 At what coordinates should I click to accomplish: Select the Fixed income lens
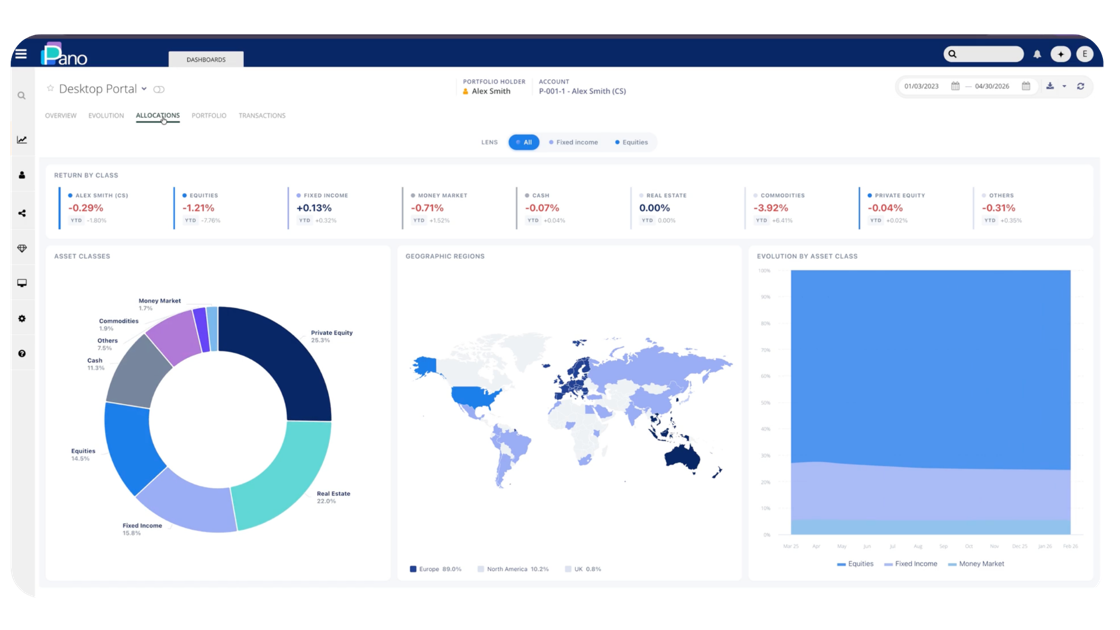574,142
